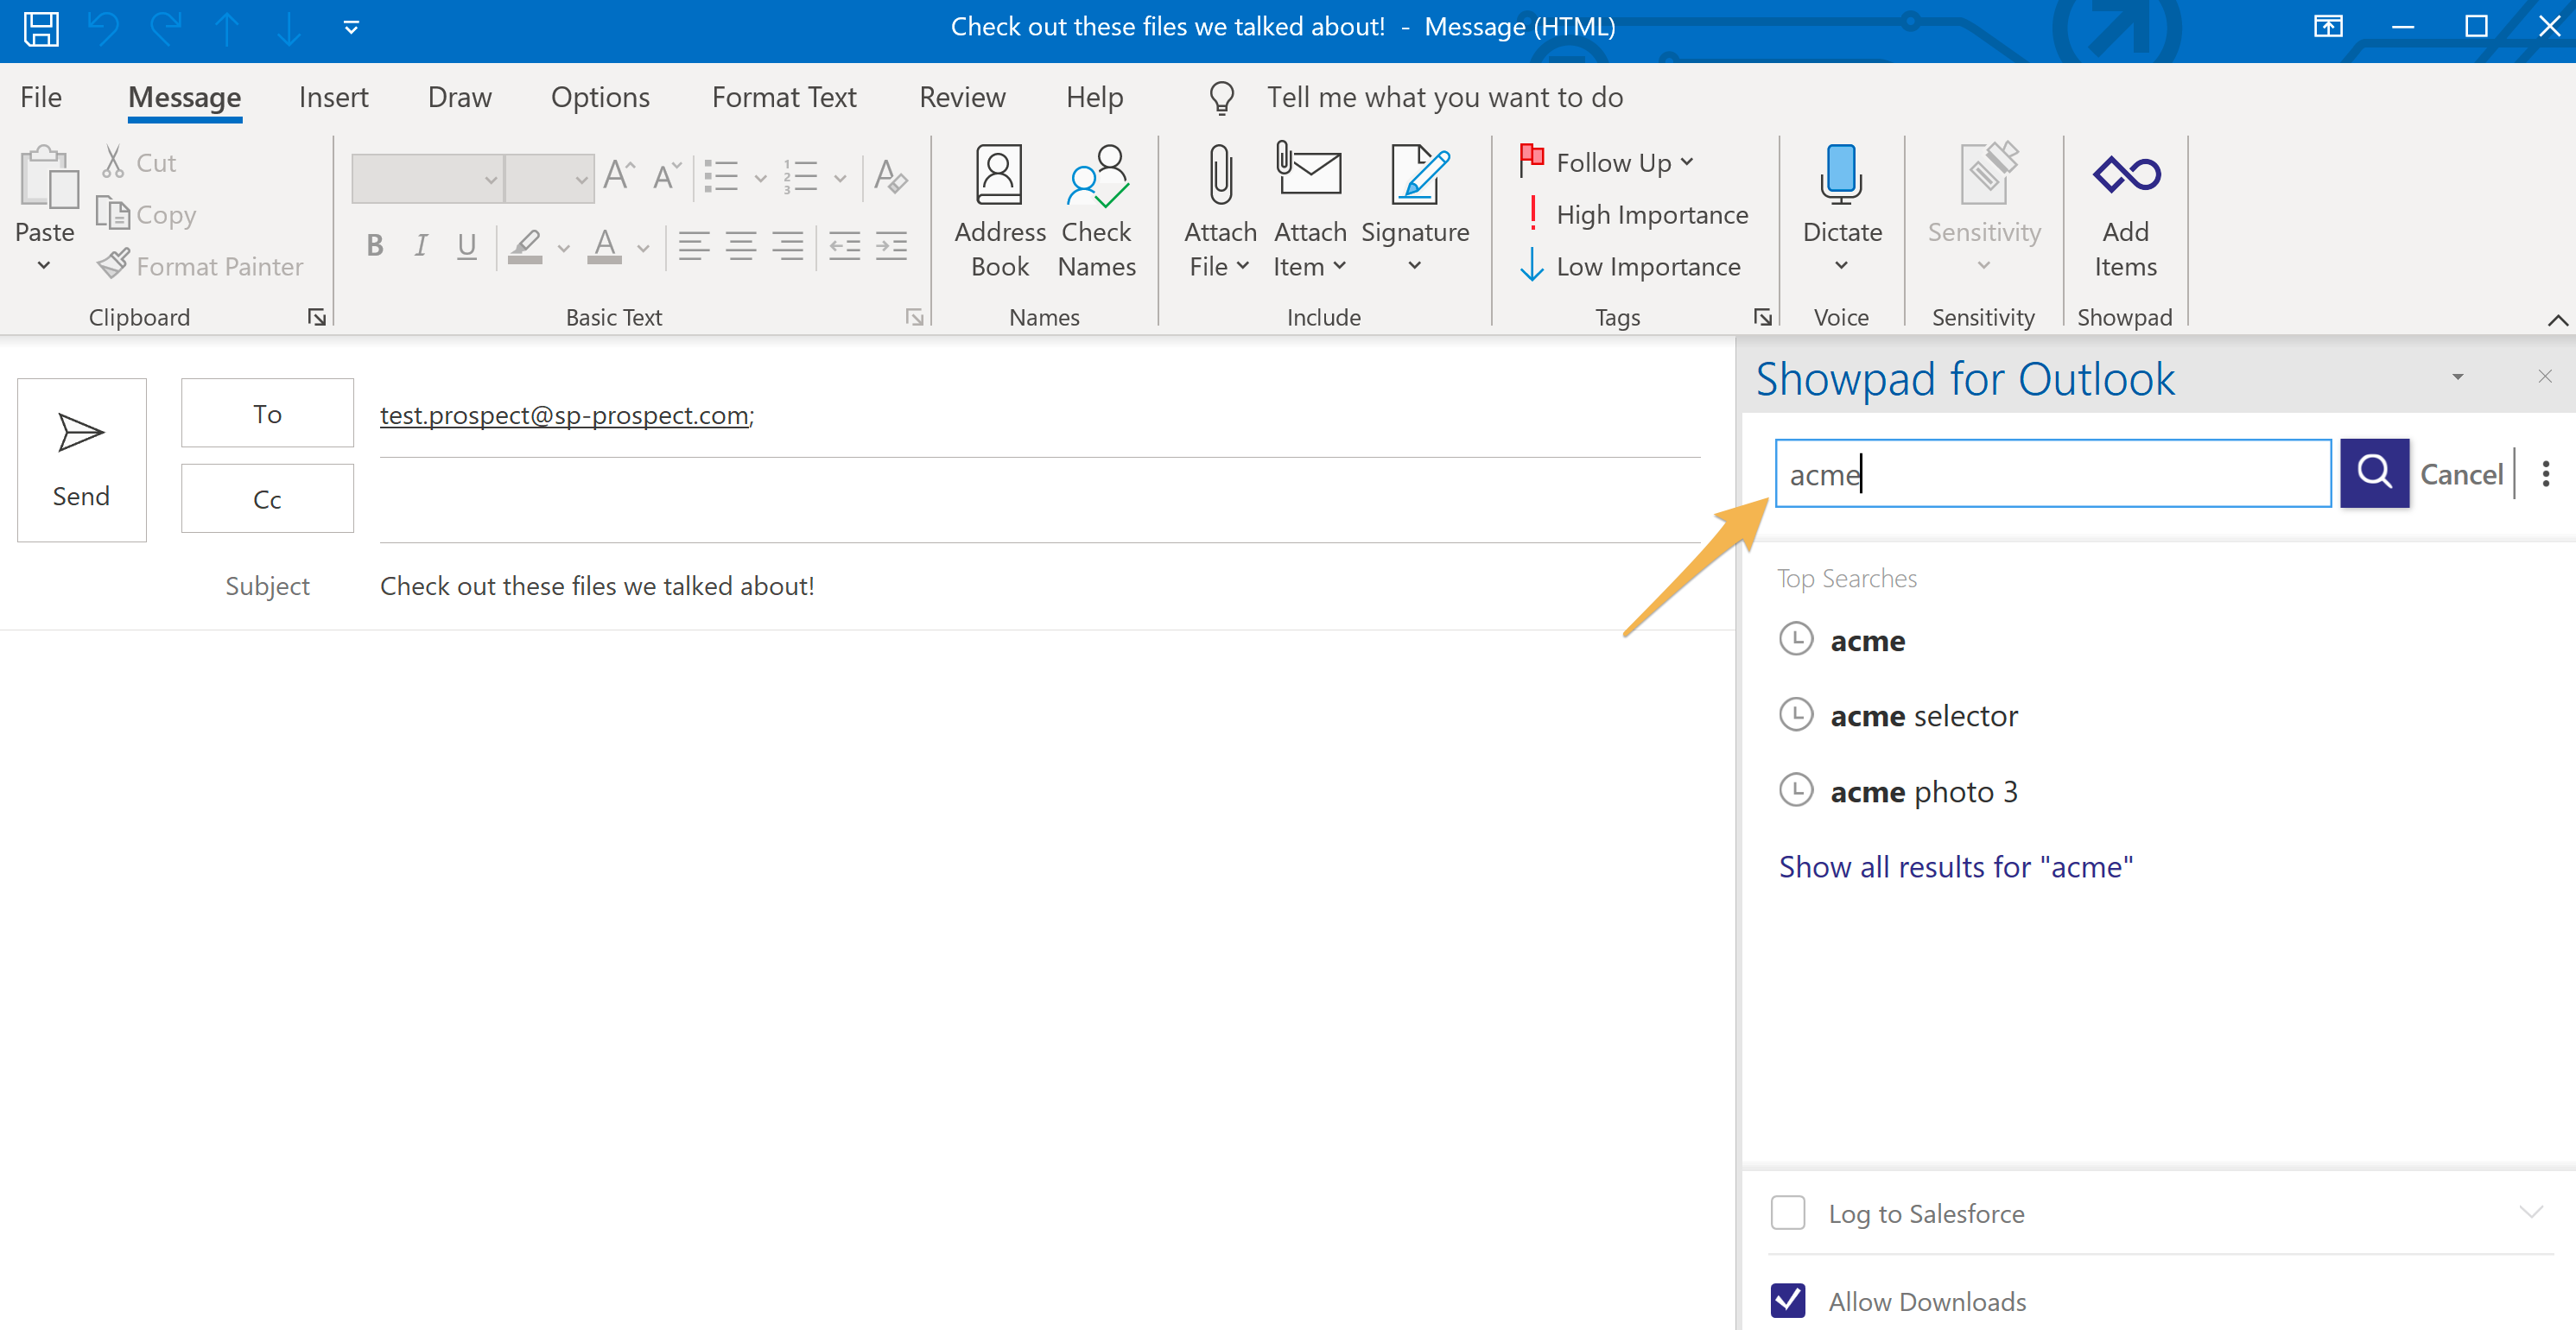Click Cancel in Showpad search
The width and height of the screenshot is (2576, 1330).
(2461, 474)
